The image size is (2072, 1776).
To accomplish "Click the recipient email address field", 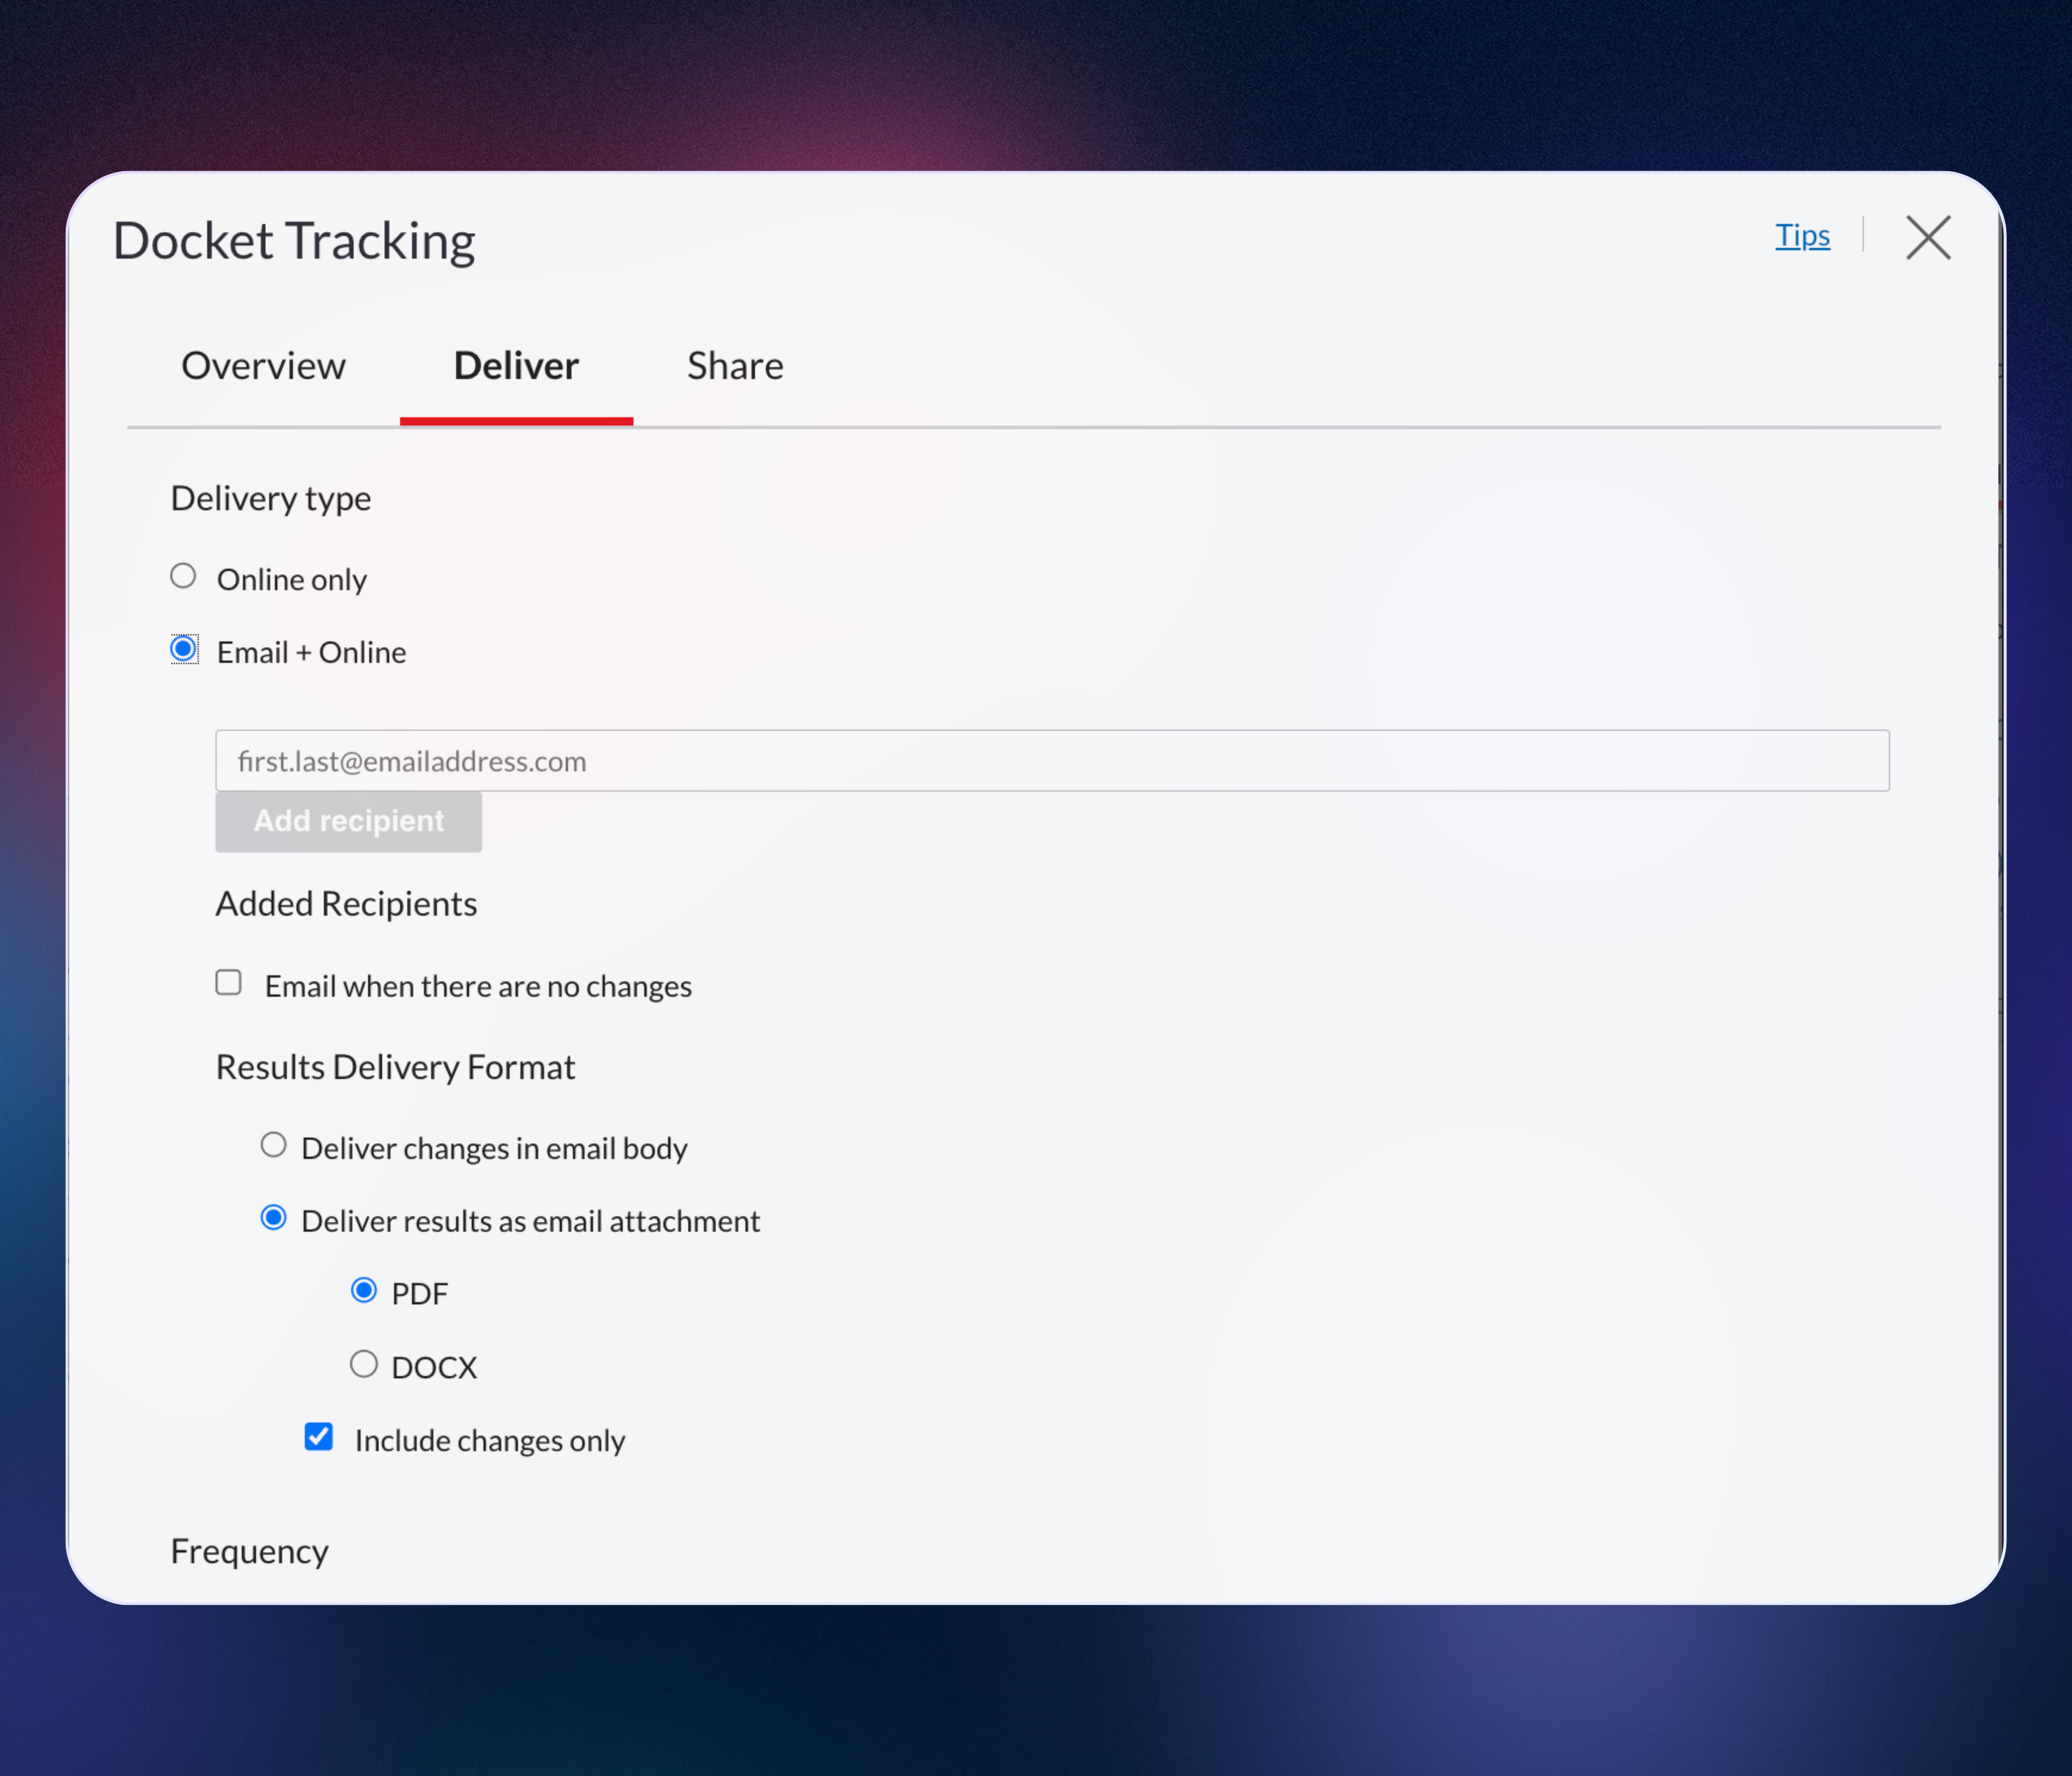I will point(1052,761).
